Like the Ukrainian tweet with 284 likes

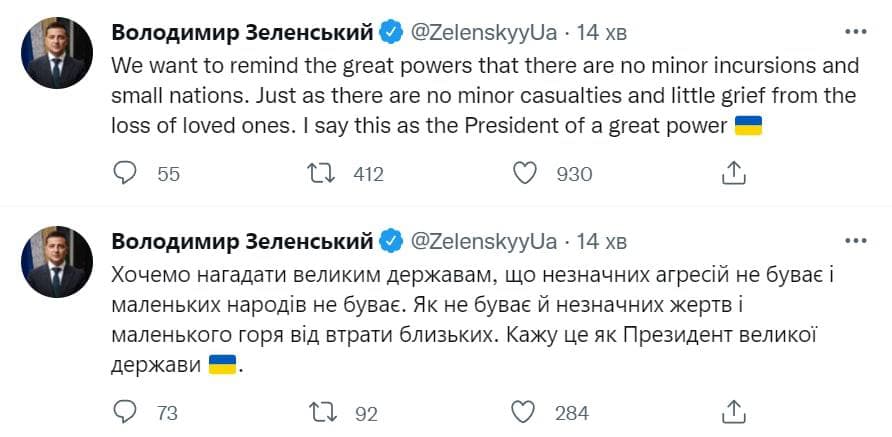coord(526,412)
